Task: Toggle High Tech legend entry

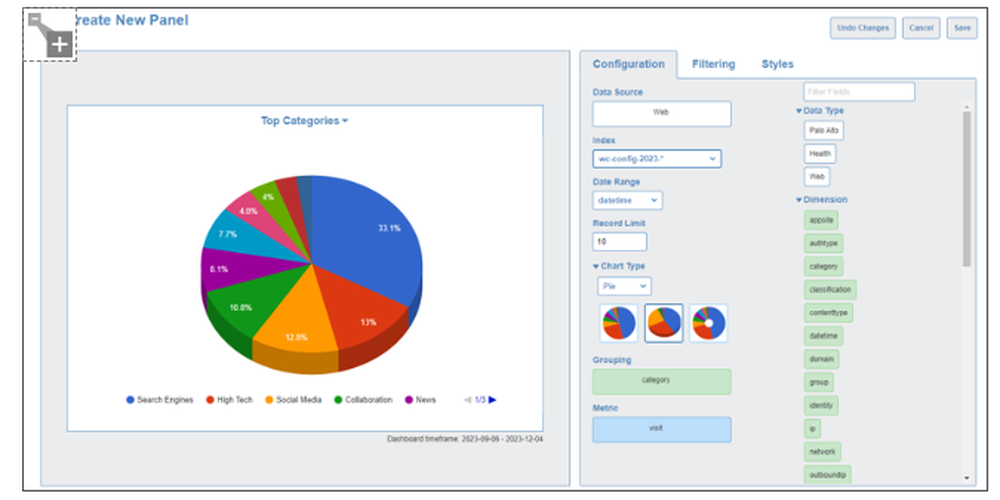Action: tap(229, 400)
